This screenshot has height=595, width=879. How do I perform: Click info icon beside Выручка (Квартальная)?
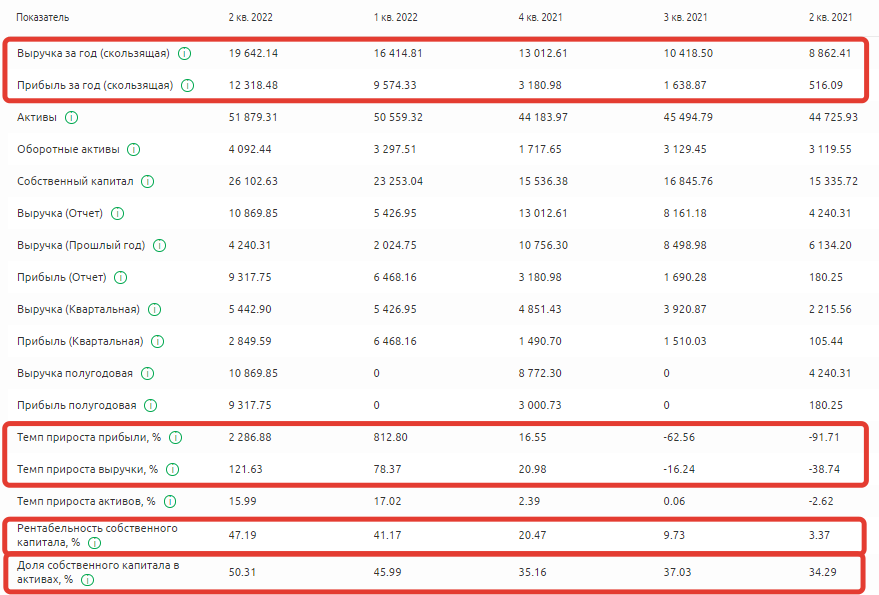tap(154, 309)
